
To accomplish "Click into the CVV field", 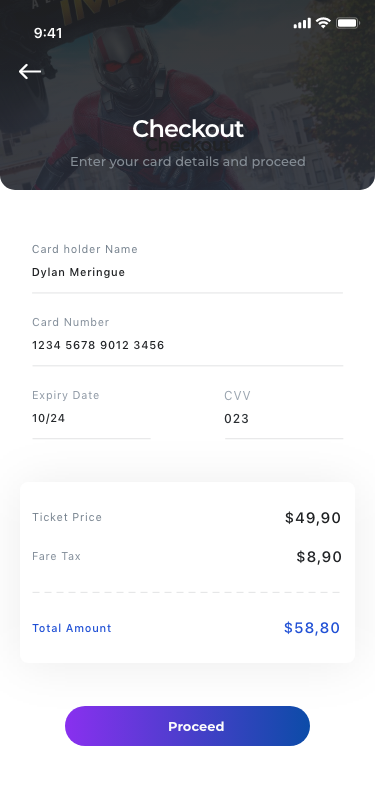I will (284, 413).
